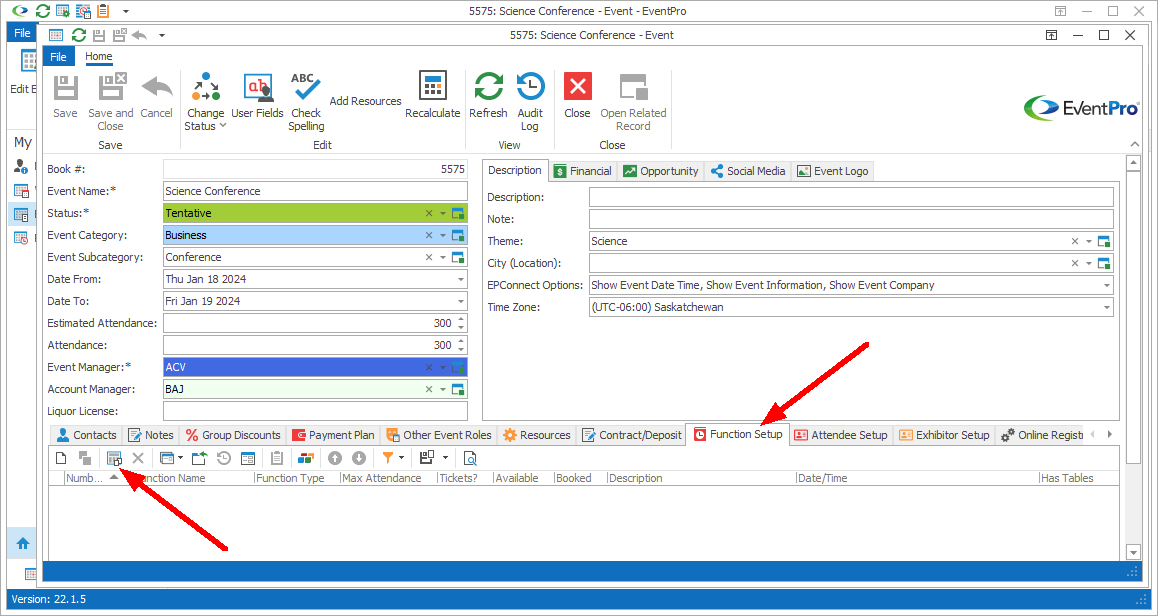This screenshot has width=1158, height=616.
Task: Click the move down arrow icon
Action: [x=359, y=459]
